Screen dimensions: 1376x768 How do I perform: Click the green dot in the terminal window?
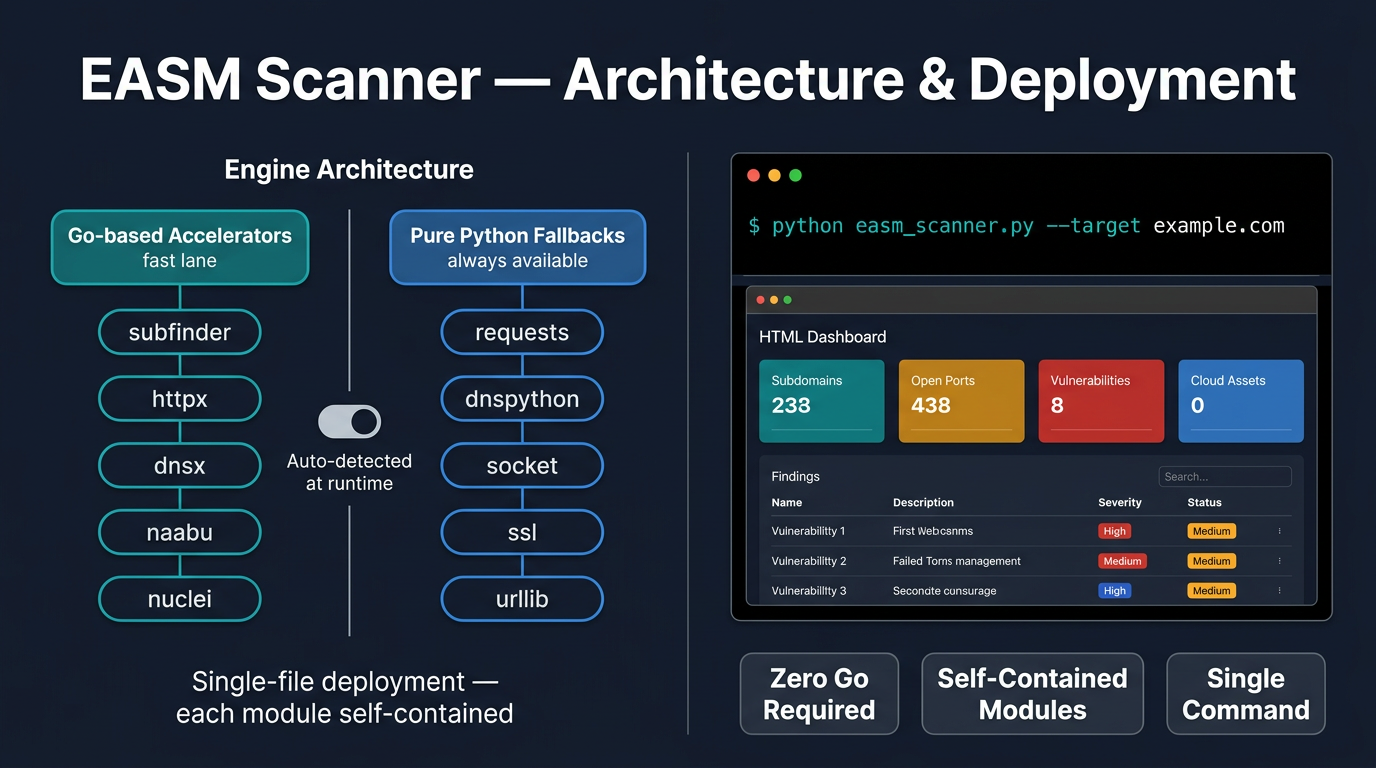click(x=796, y=175)
